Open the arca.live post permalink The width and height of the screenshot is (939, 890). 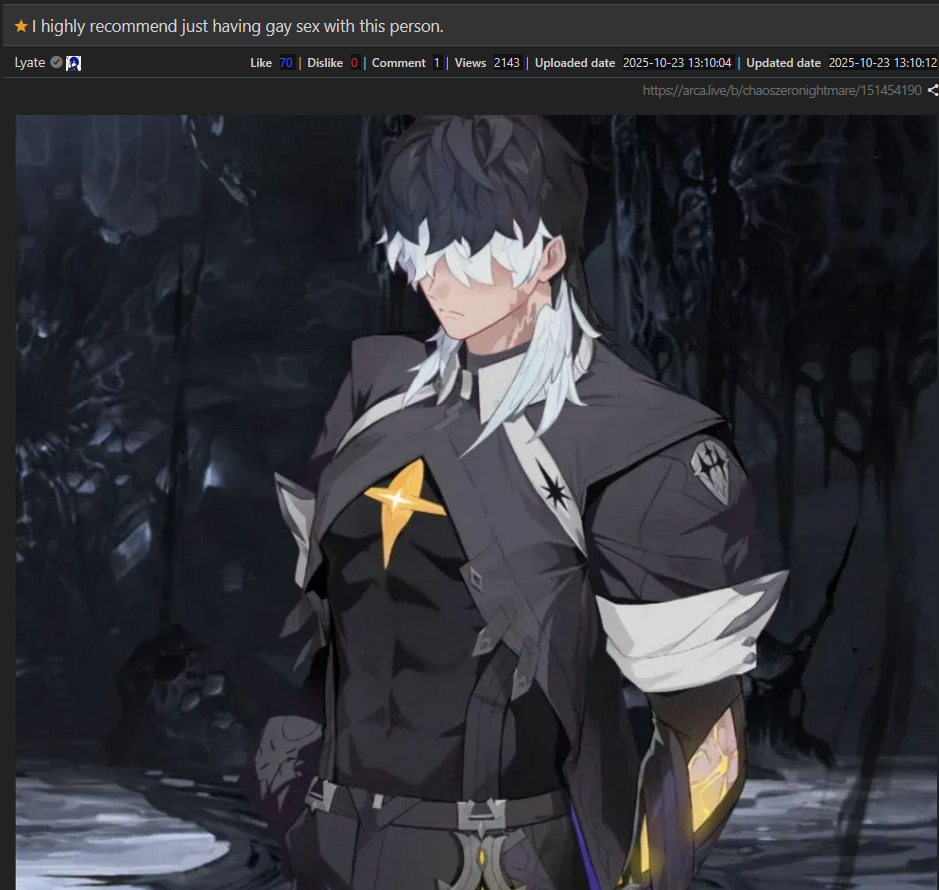782,90
